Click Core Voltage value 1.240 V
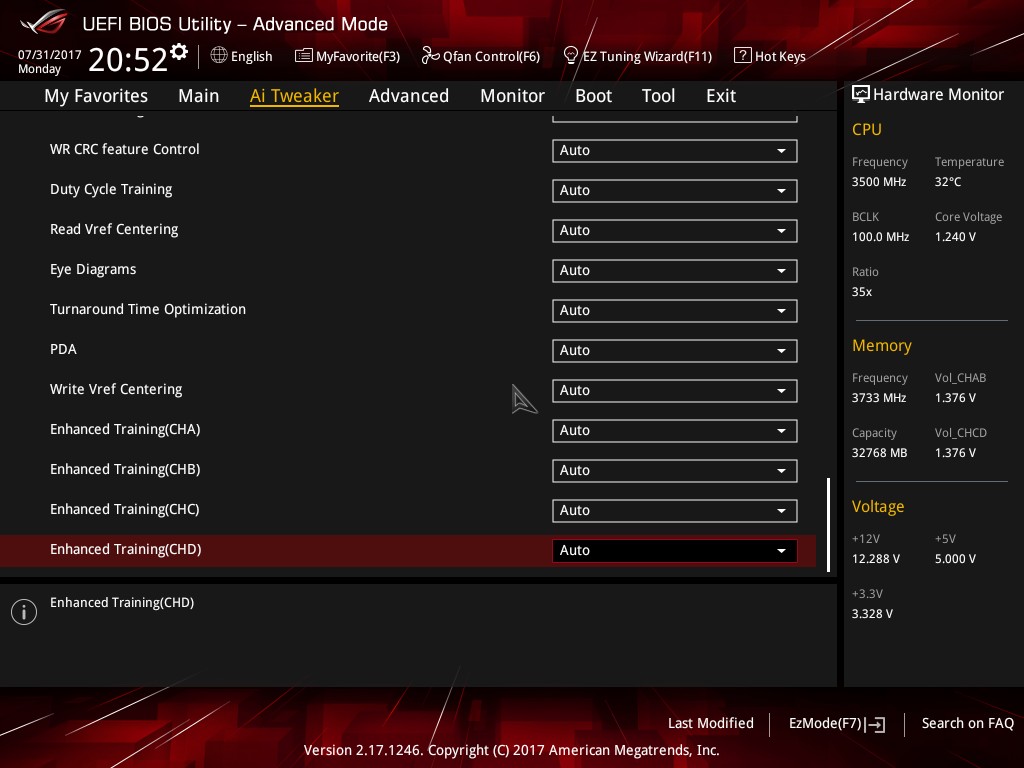1024x768 pixels. tap(955, 237)
